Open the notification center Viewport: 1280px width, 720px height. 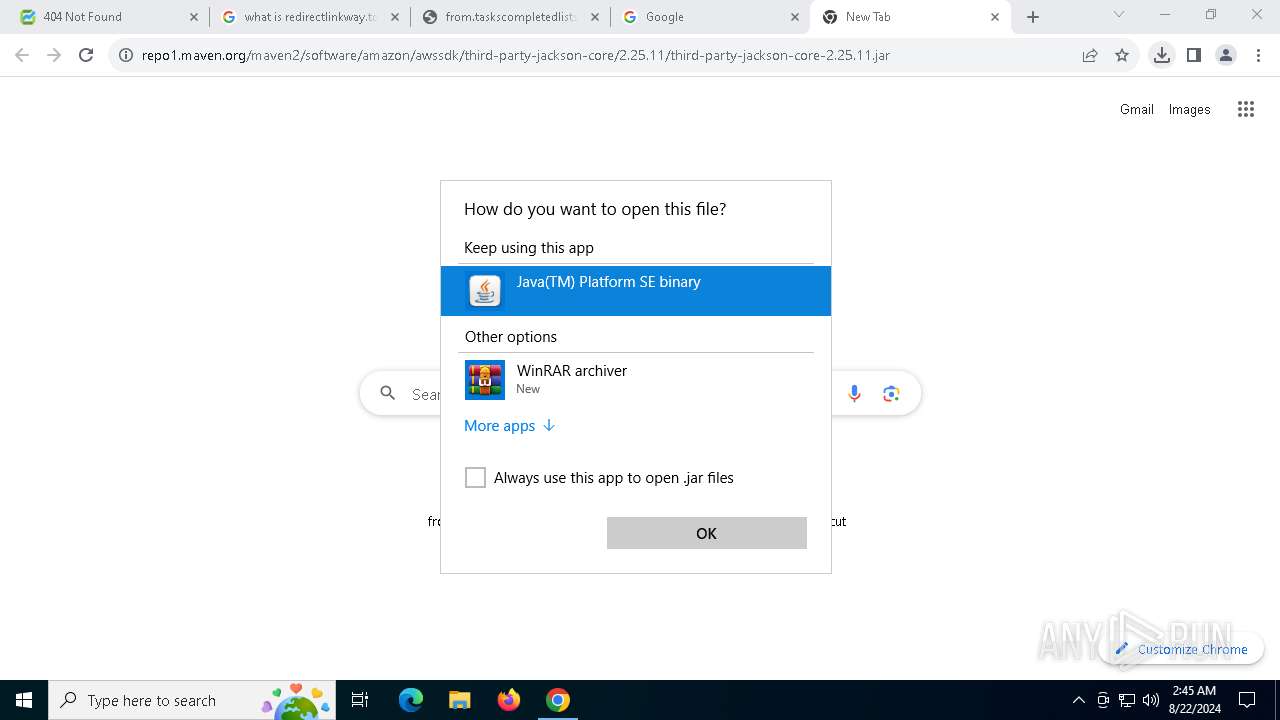coord(1248,700)
